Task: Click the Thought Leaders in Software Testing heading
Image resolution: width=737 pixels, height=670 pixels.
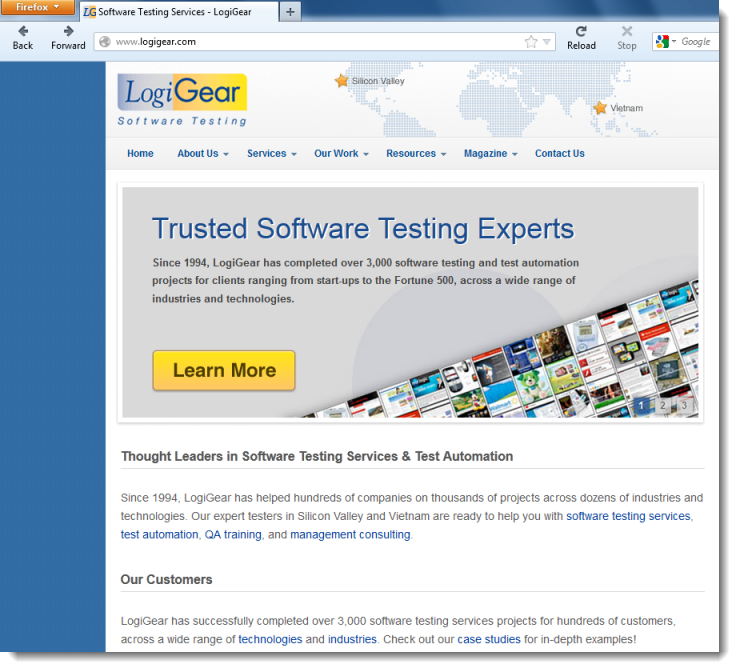Action: coord(317,456)
